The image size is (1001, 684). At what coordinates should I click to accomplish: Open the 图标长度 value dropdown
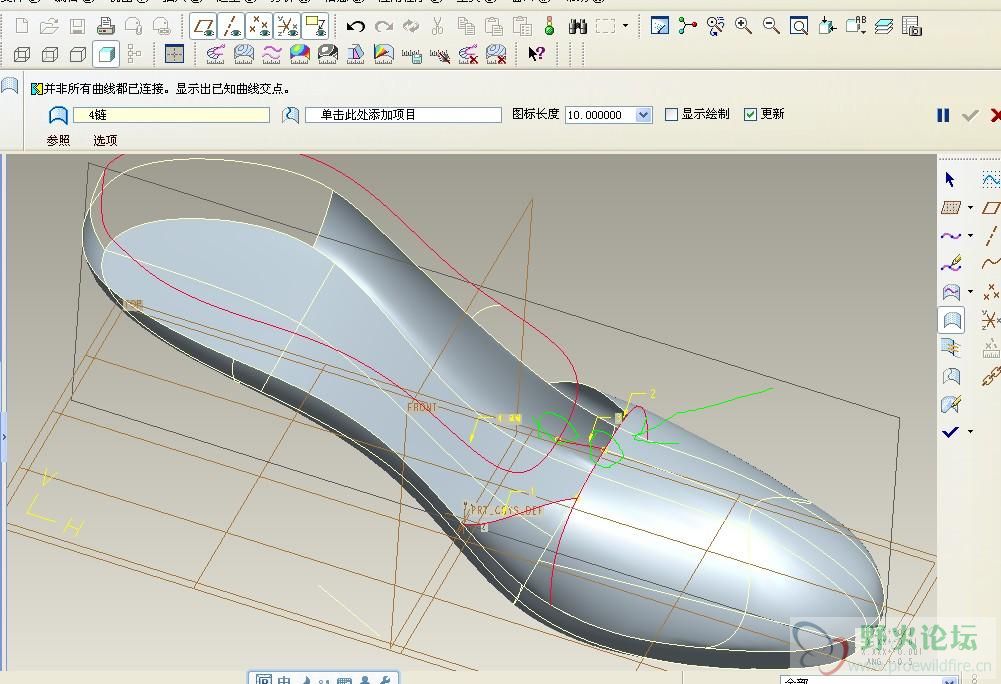tap(644, 115)
